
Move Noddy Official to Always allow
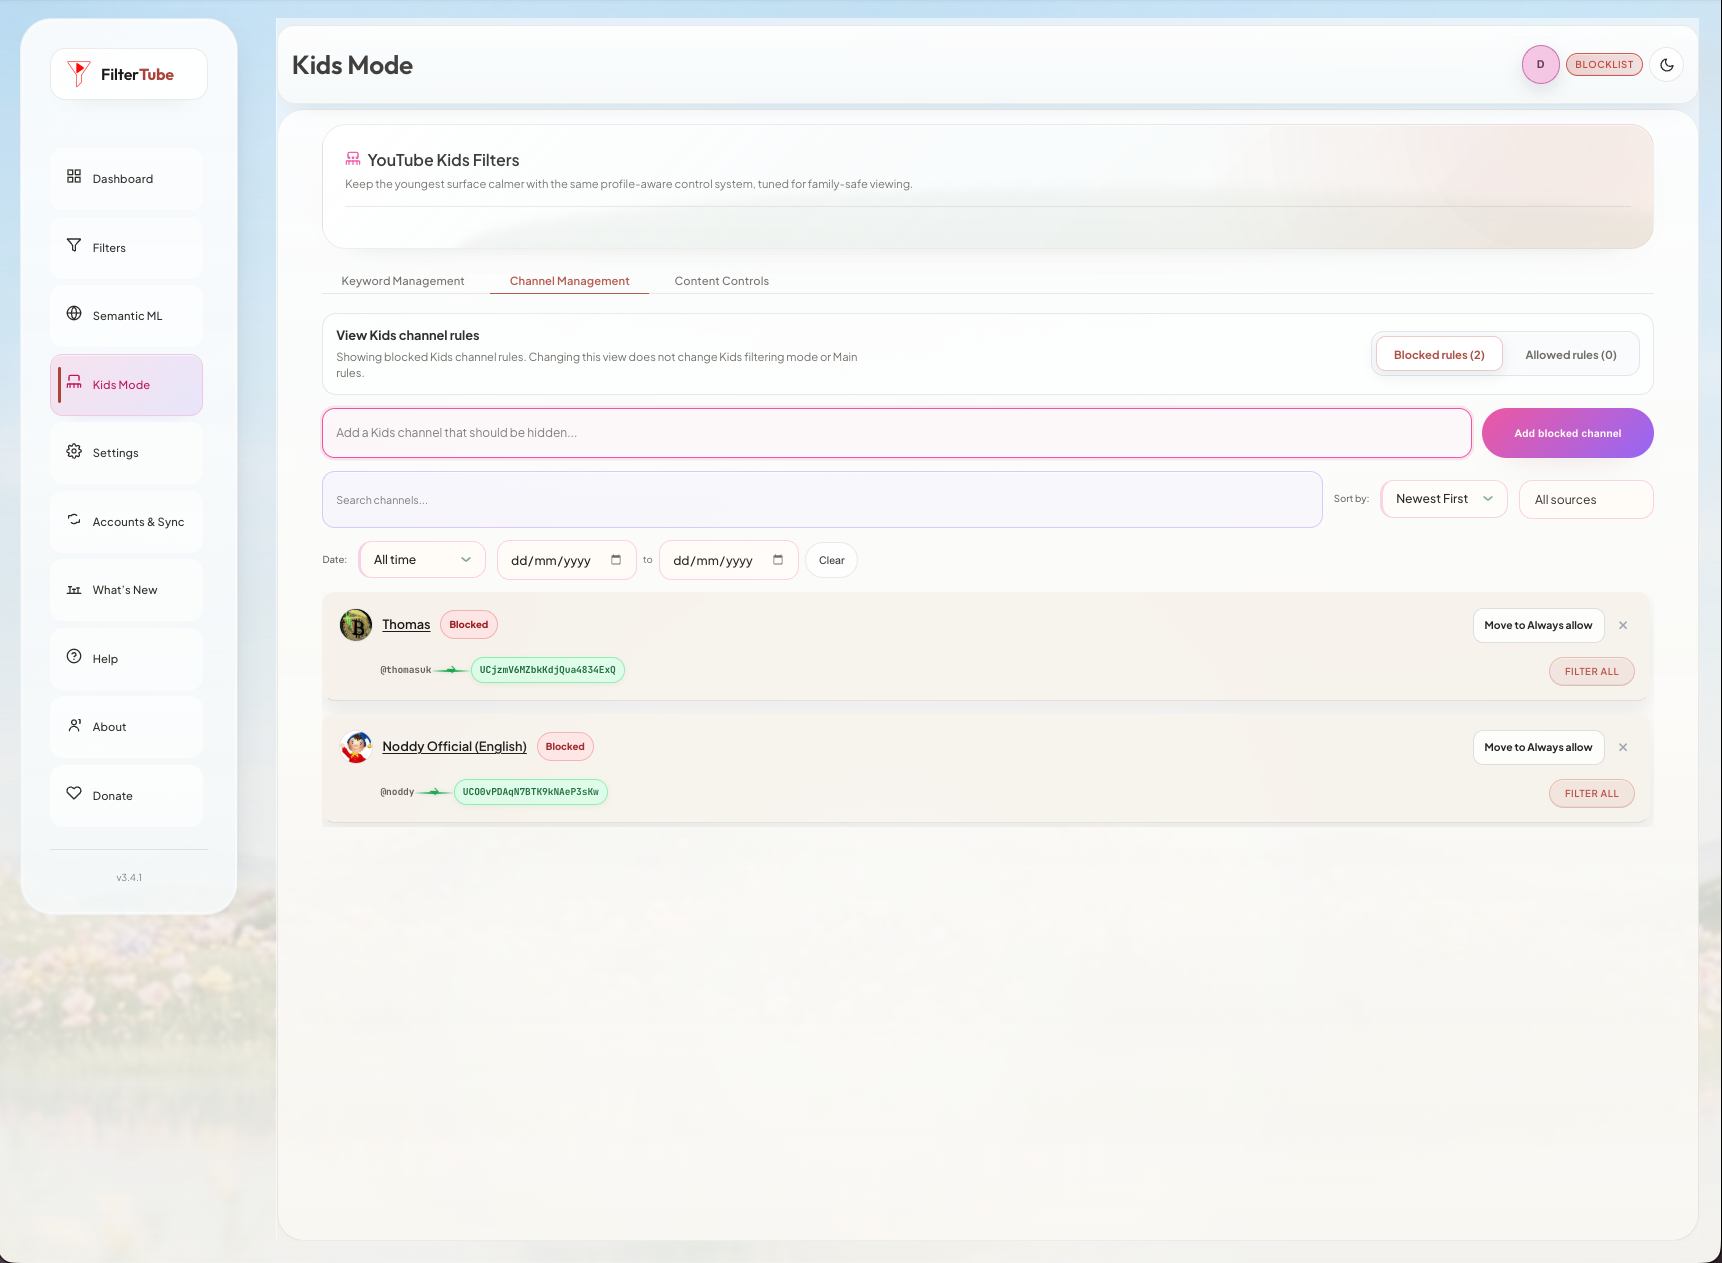tap(1538, 748)
